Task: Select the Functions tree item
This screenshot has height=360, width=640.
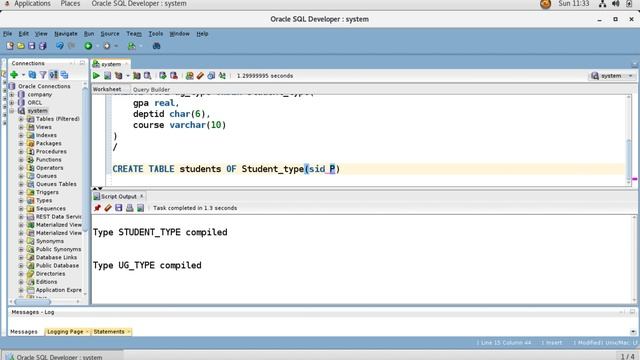Action: tap(49, 160)
